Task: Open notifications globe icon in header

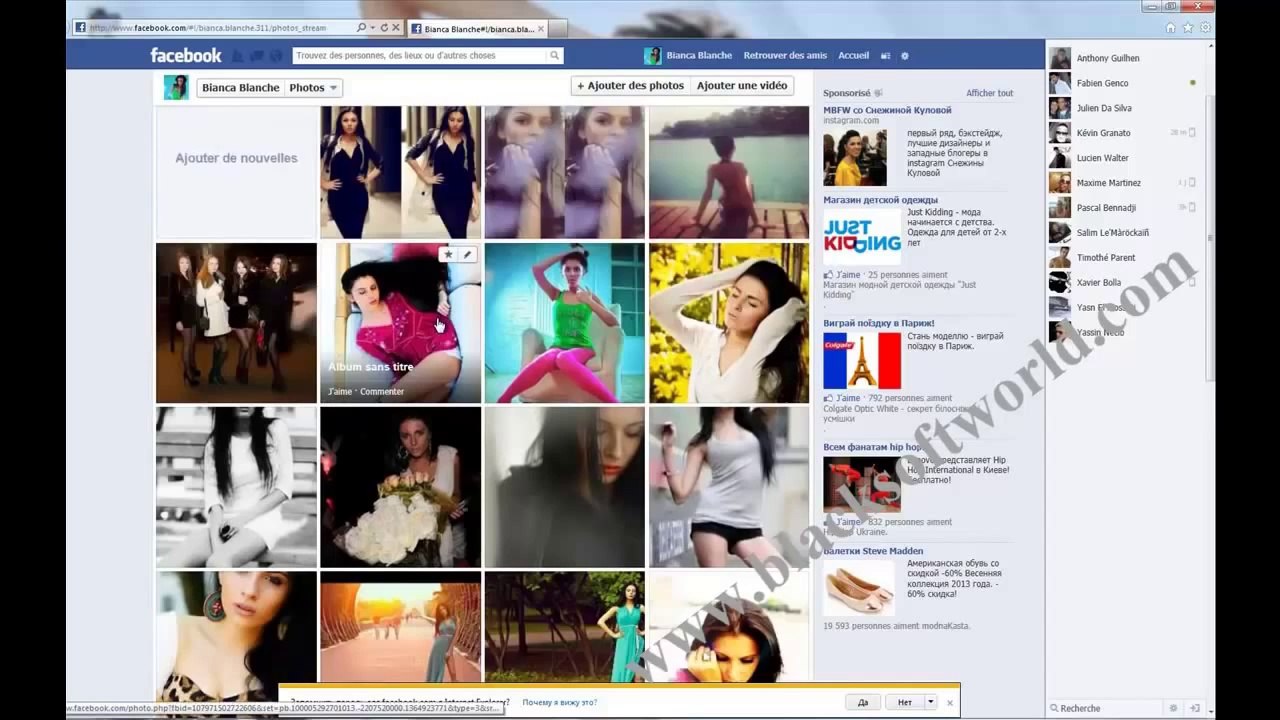Action: click(276, 56)
